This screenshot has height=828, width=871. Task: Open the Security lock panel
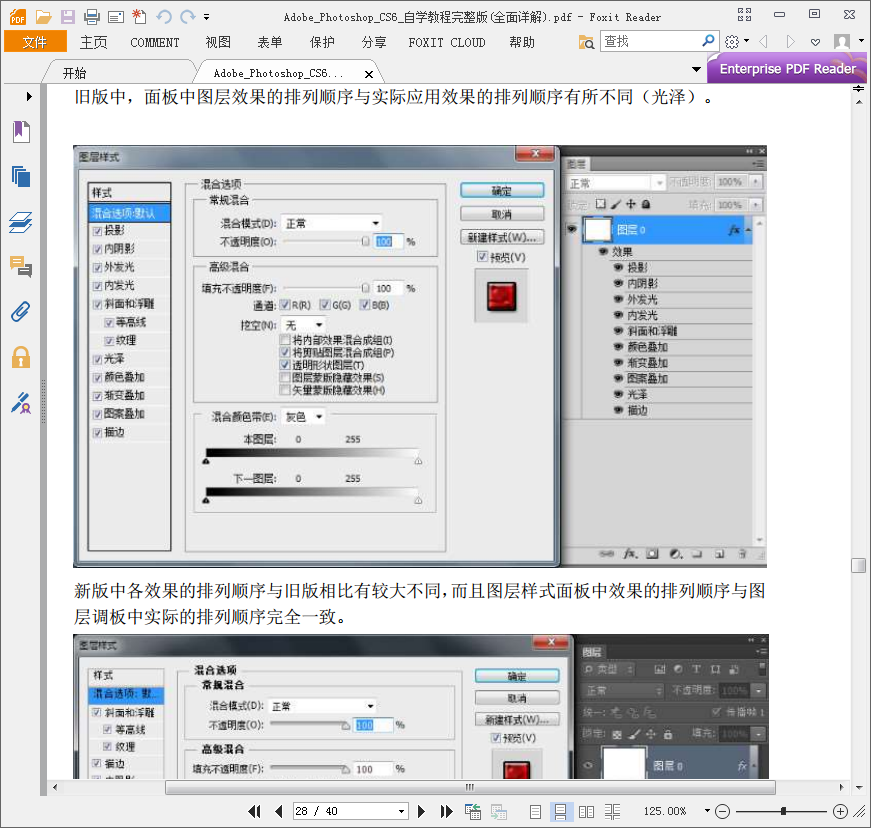21,357
